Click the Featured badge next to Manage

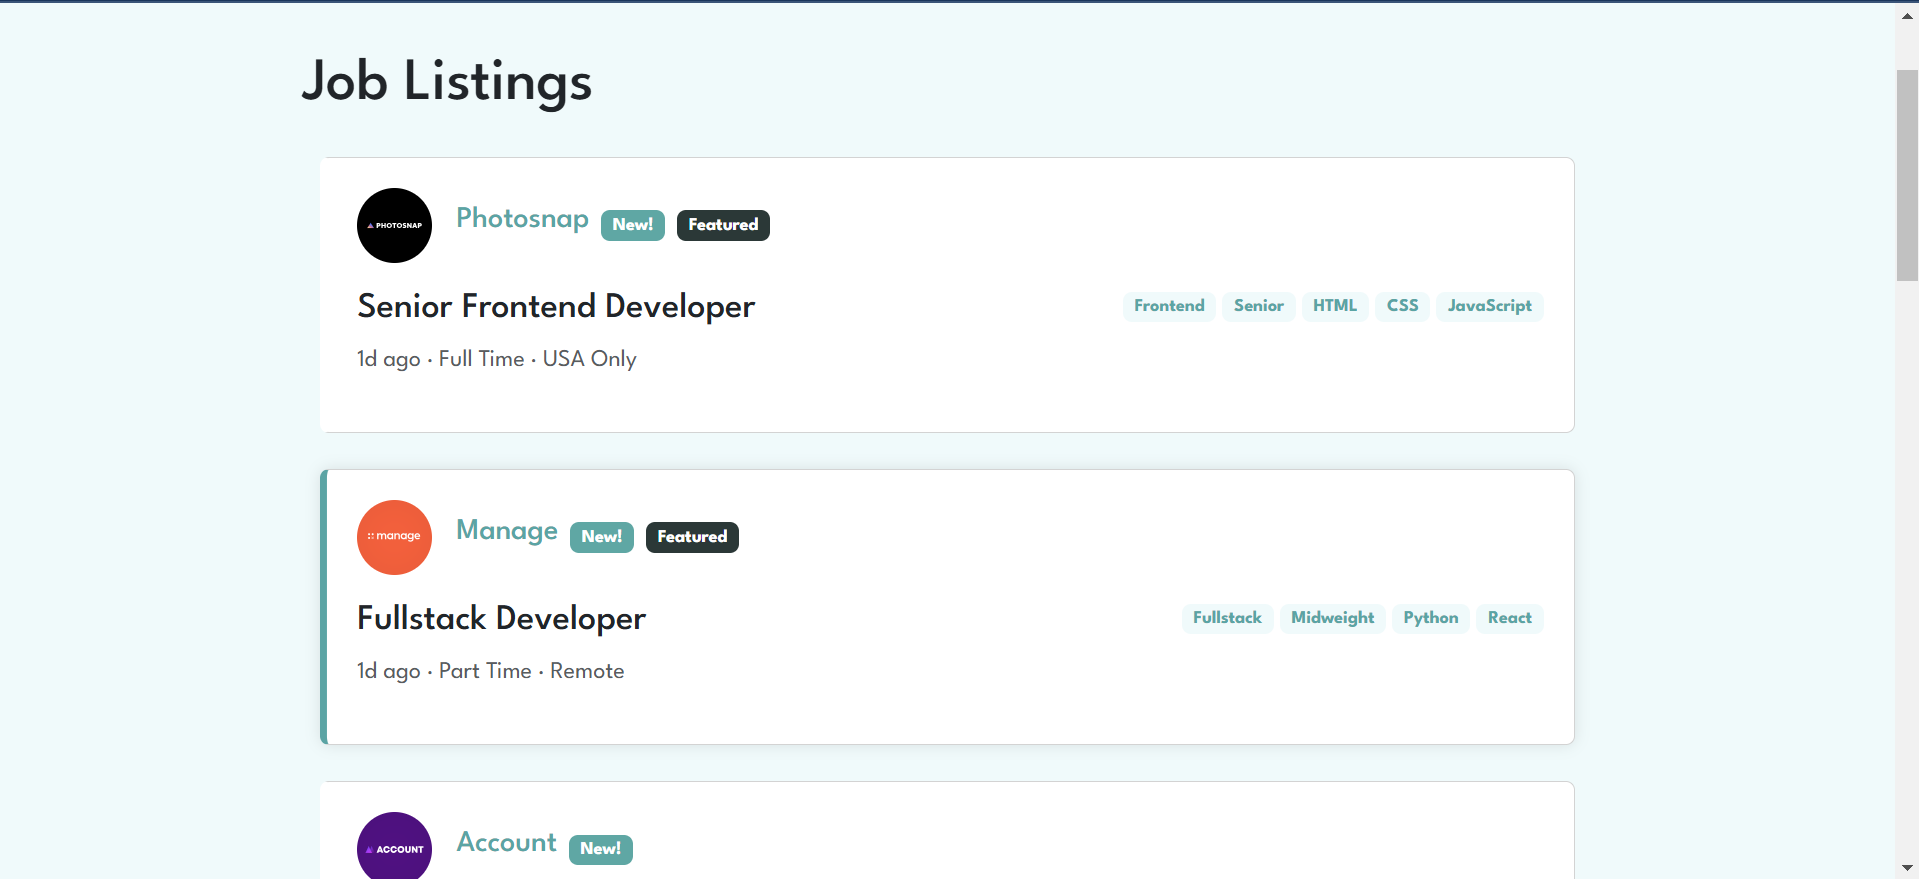692,537
